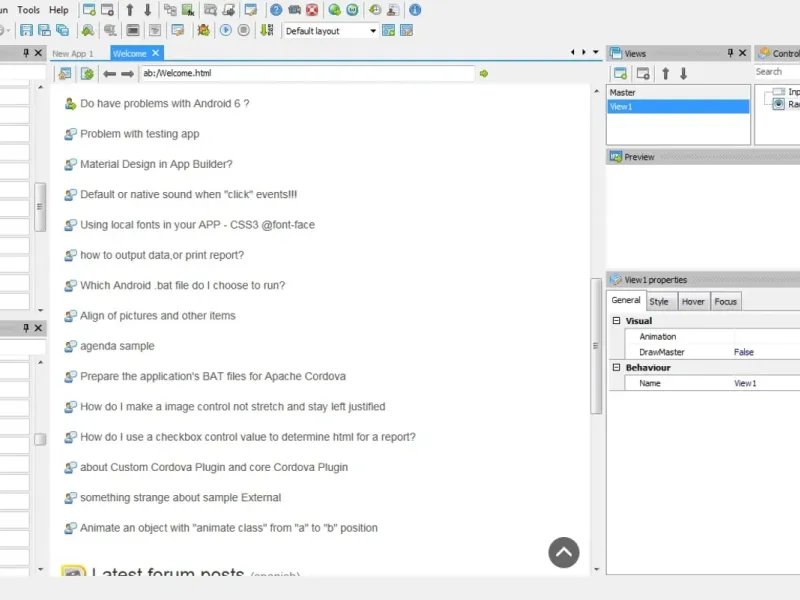Click the welcome page vertical scrollbar thumb

point(596,346)
